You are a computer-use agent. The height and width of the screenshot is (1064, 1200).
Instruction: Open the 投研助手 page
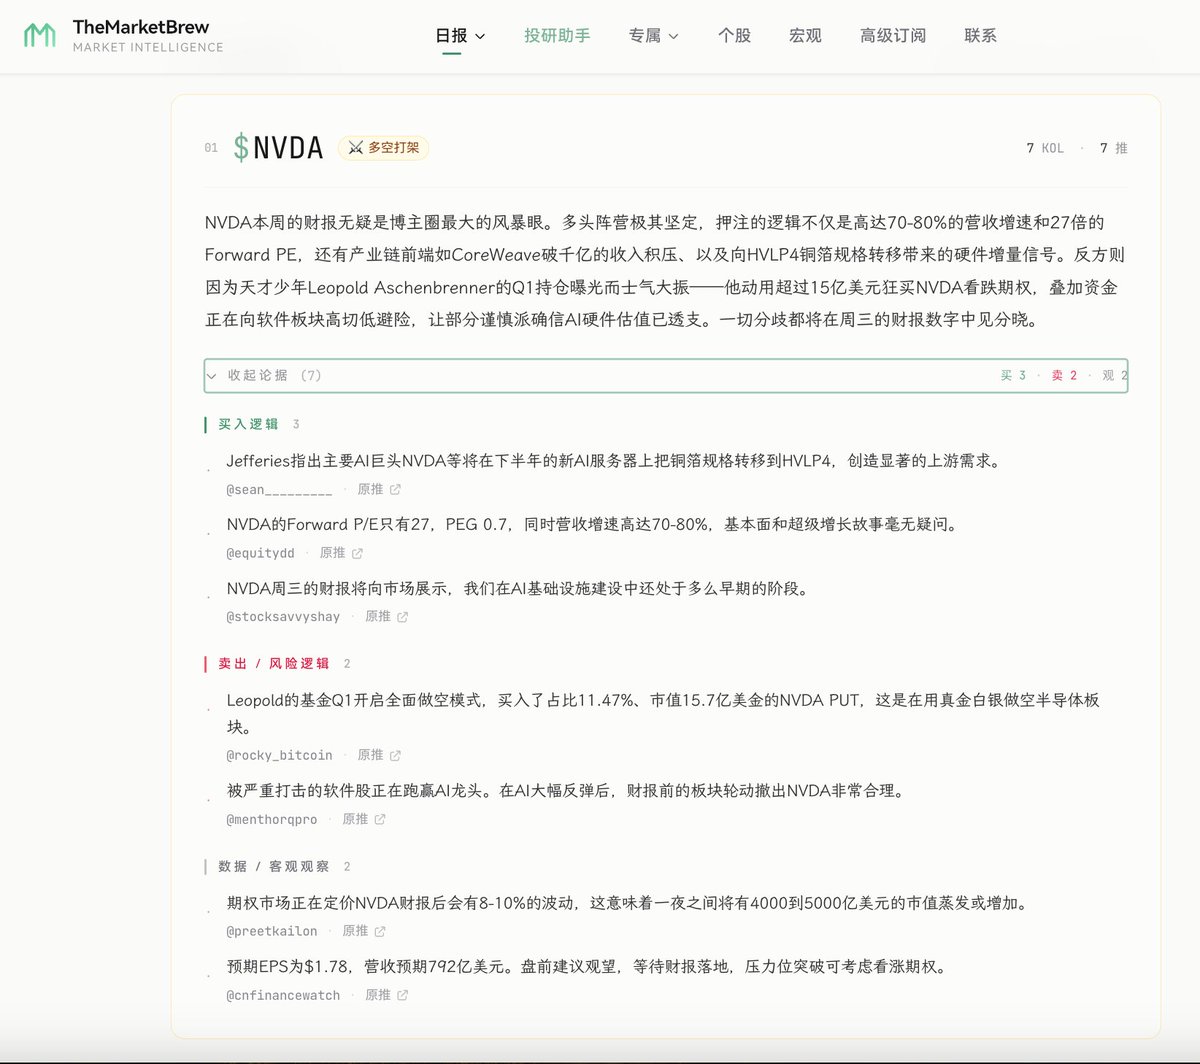(x=557, y=35)
